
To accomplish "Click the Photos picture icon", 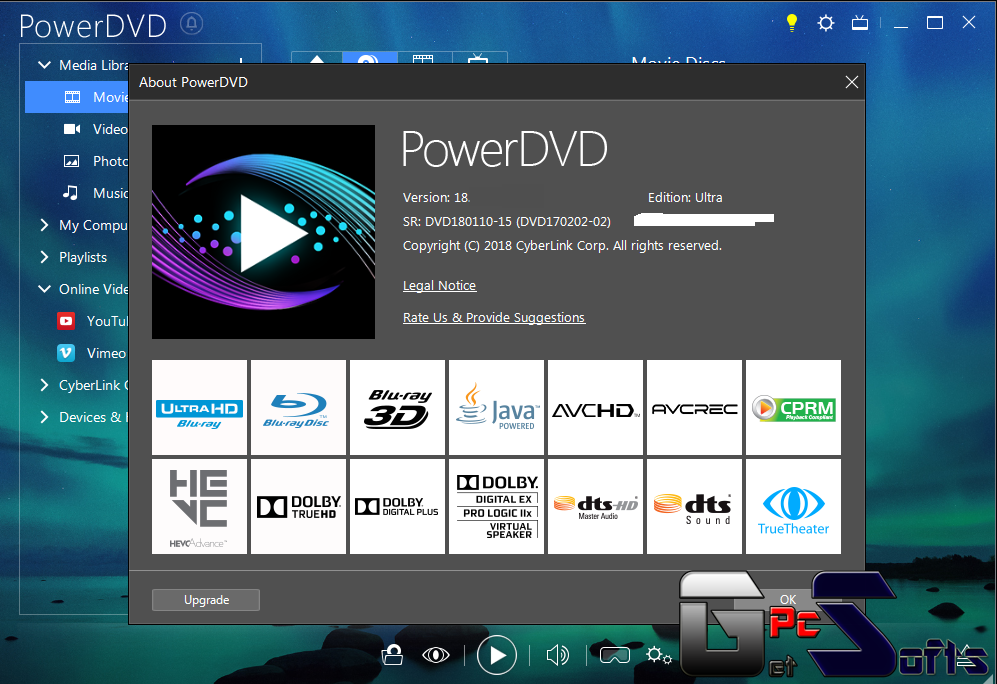I will [x=72, y=161].
